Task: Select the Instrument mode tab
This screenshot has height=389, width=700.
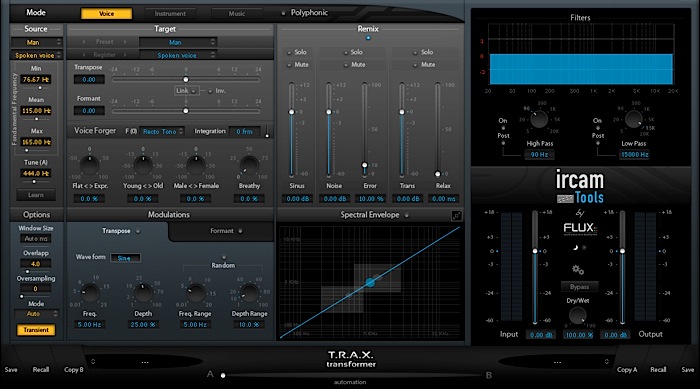Action: click(x=170, y=13)
